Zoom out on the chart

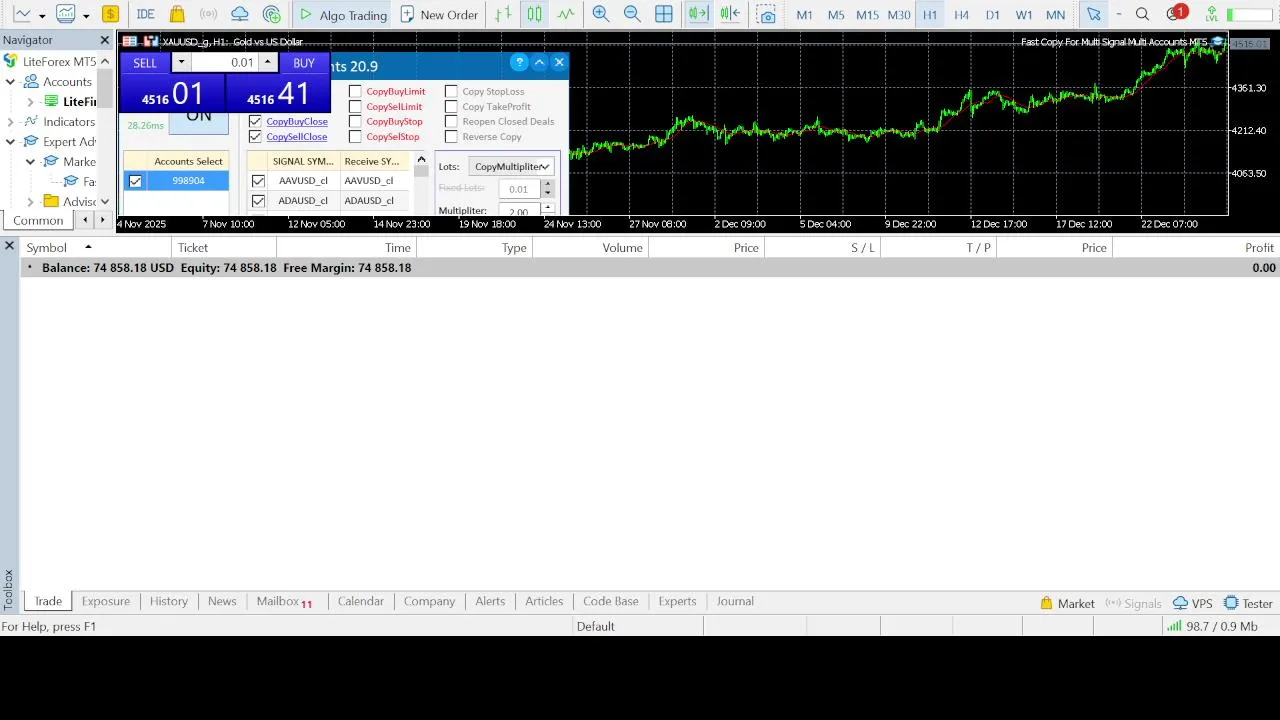[x=632, y=15]
